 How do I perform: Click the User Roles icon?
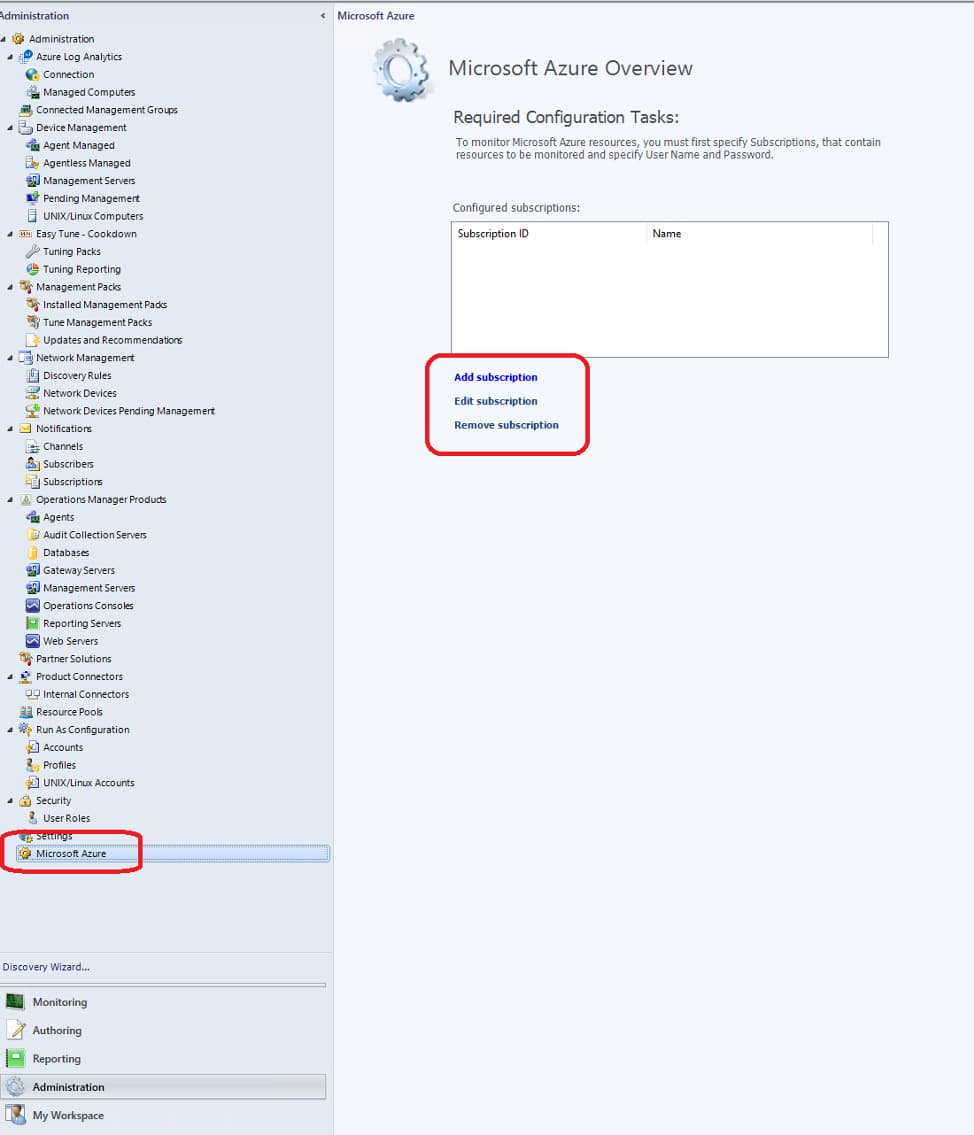click(32, 818)
